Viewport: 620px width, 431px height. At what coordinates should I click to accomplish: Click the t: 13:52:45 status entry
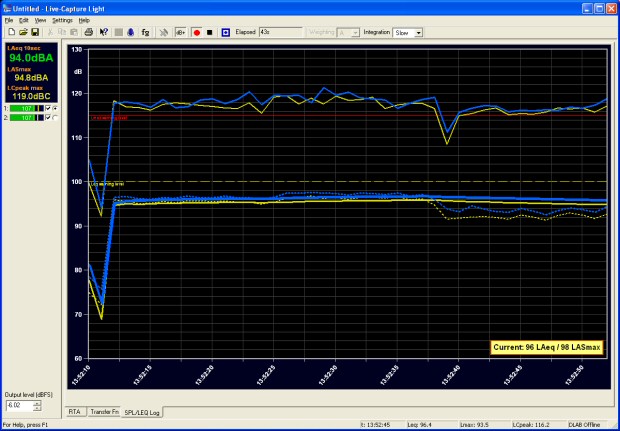(x=376, y=425)
